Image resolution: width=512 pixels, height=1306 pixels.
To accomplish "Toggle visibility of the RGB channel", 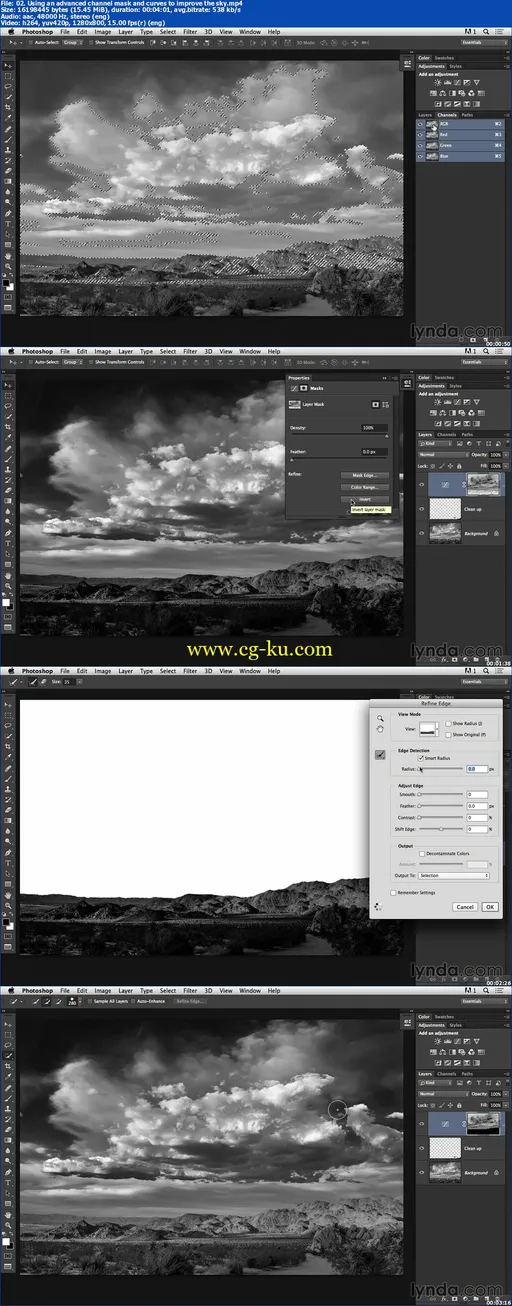I will (x=422, y=125).
